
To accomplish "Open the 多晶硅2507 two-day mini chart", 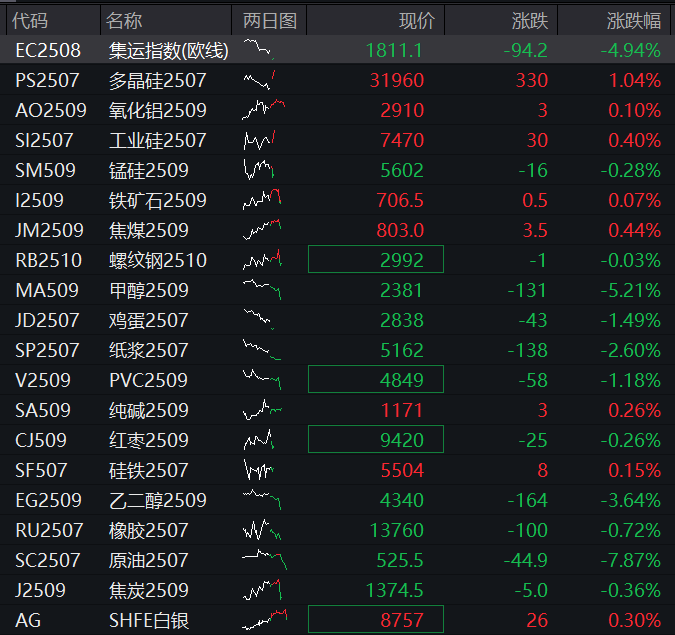I will [261, 80].
